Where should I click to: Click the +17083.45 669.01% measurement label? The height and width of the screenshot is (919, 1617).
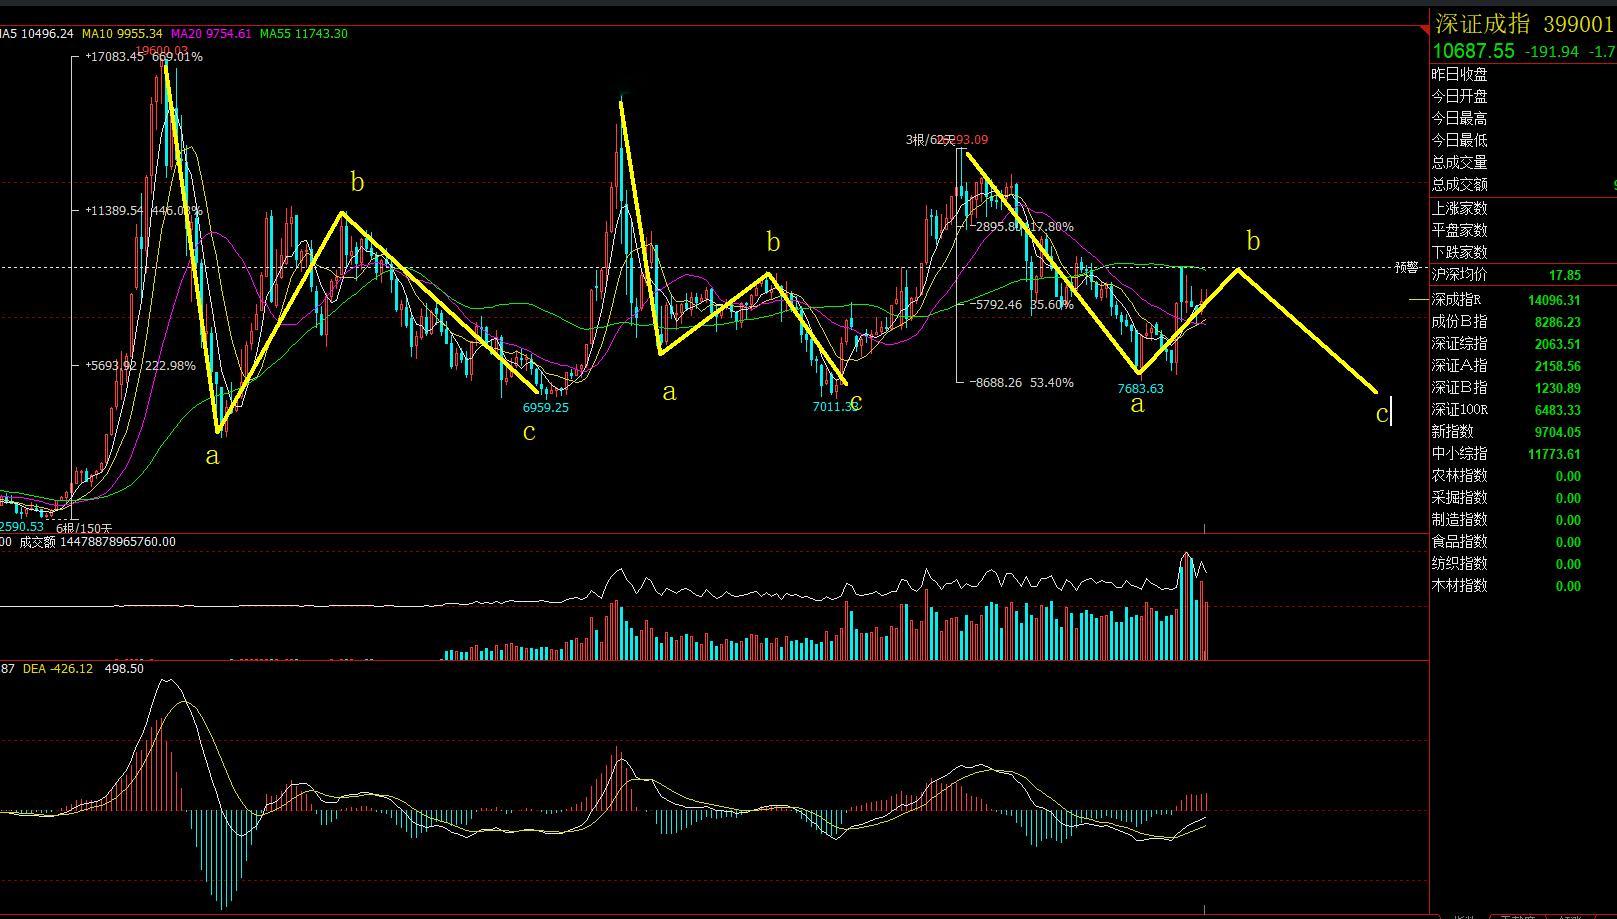144,57
